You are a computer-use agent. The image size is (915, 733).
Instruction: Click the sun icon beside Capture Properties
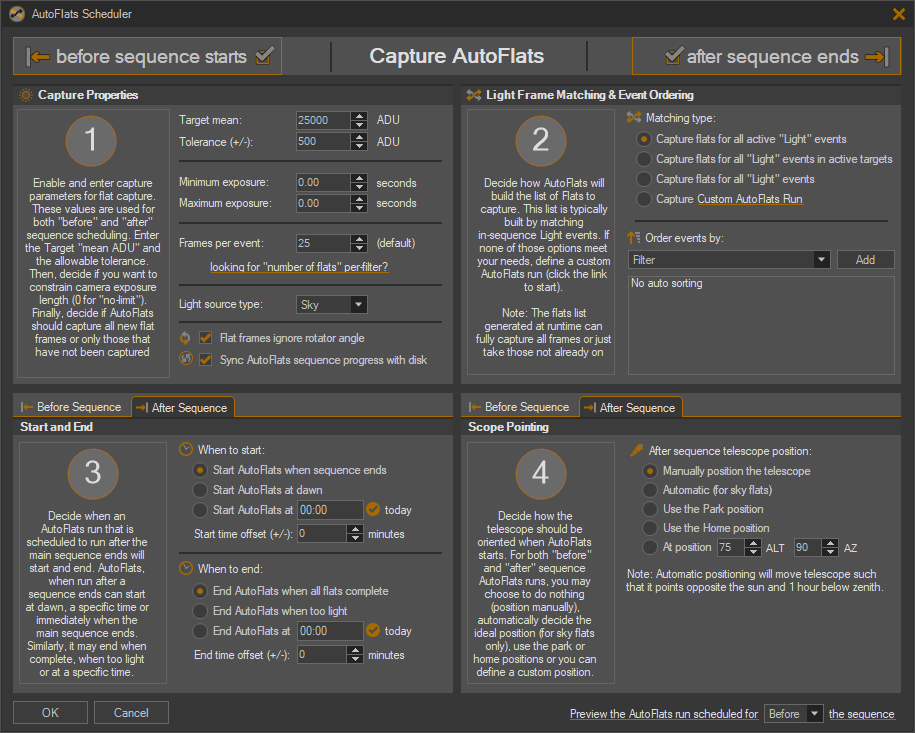(26, 95)
